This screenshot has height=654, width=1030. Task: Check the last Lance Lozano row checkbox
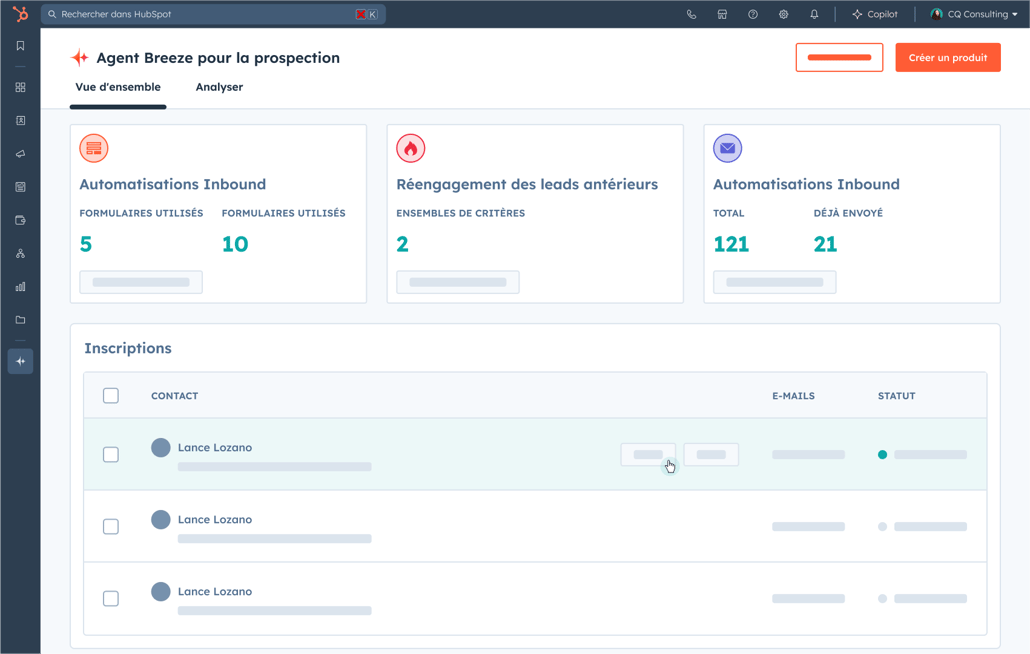point(111,599)
